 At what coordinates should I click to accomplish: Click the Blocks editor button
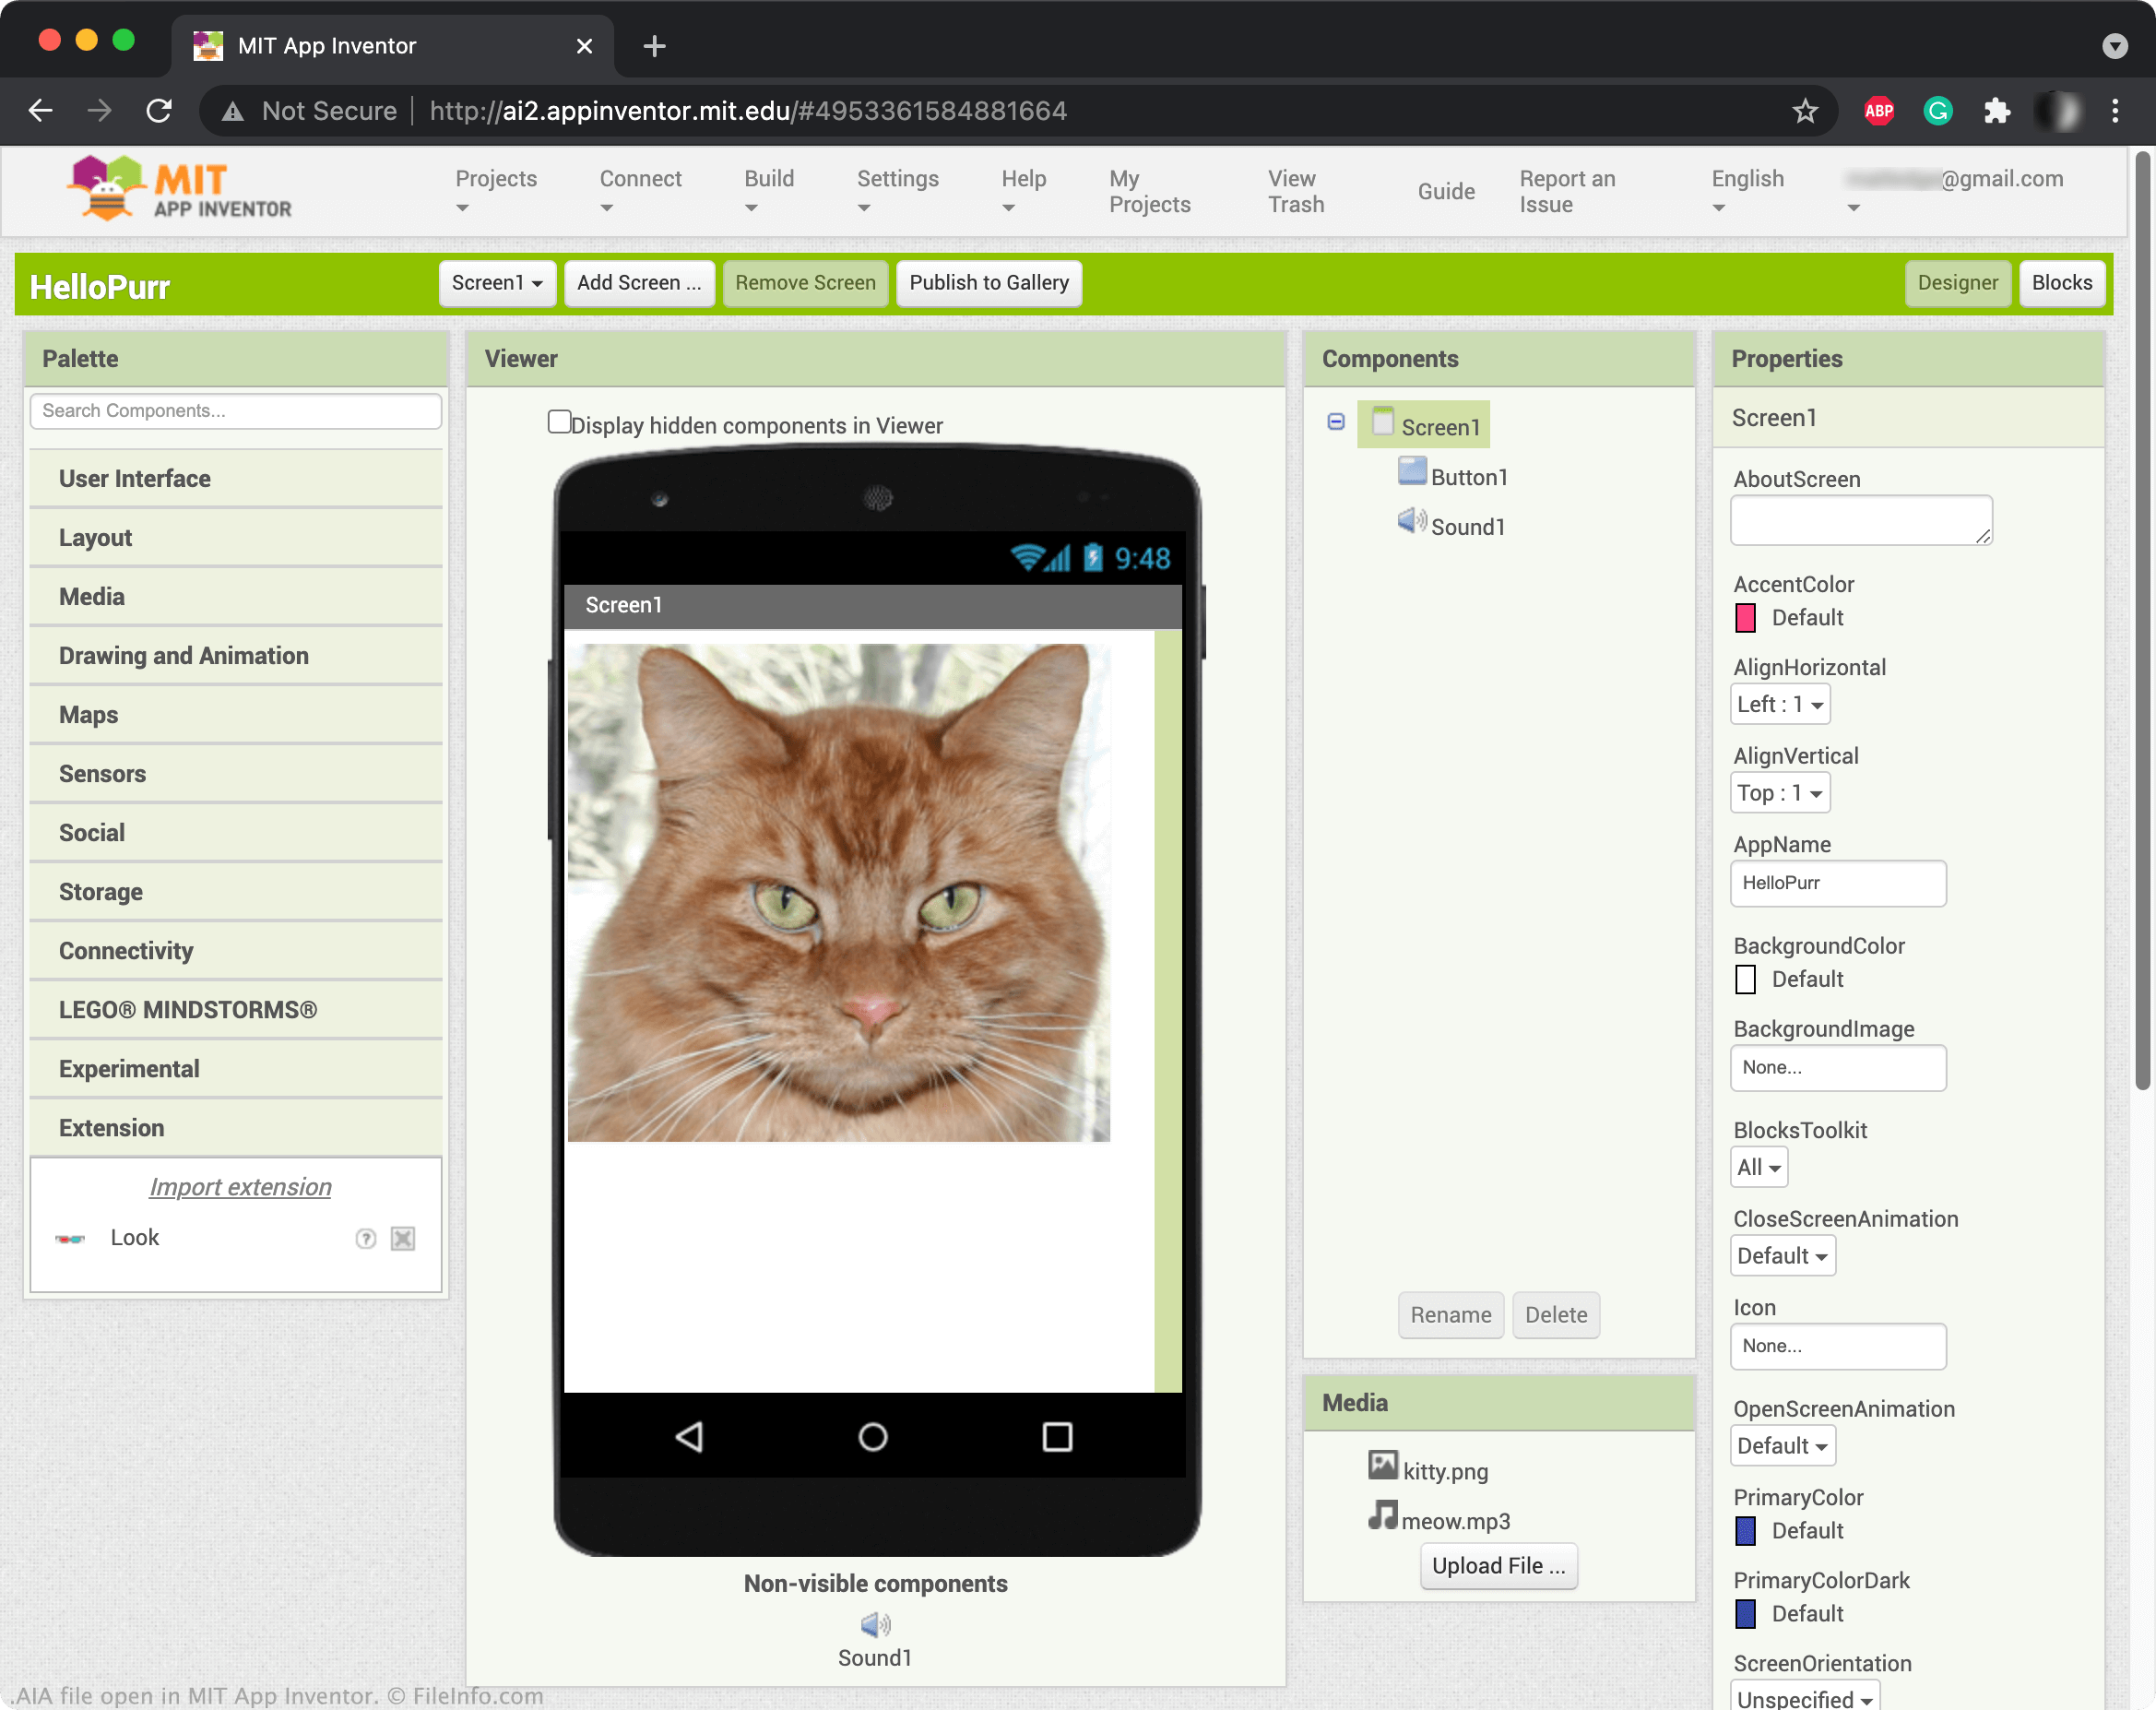[2062, 282]
